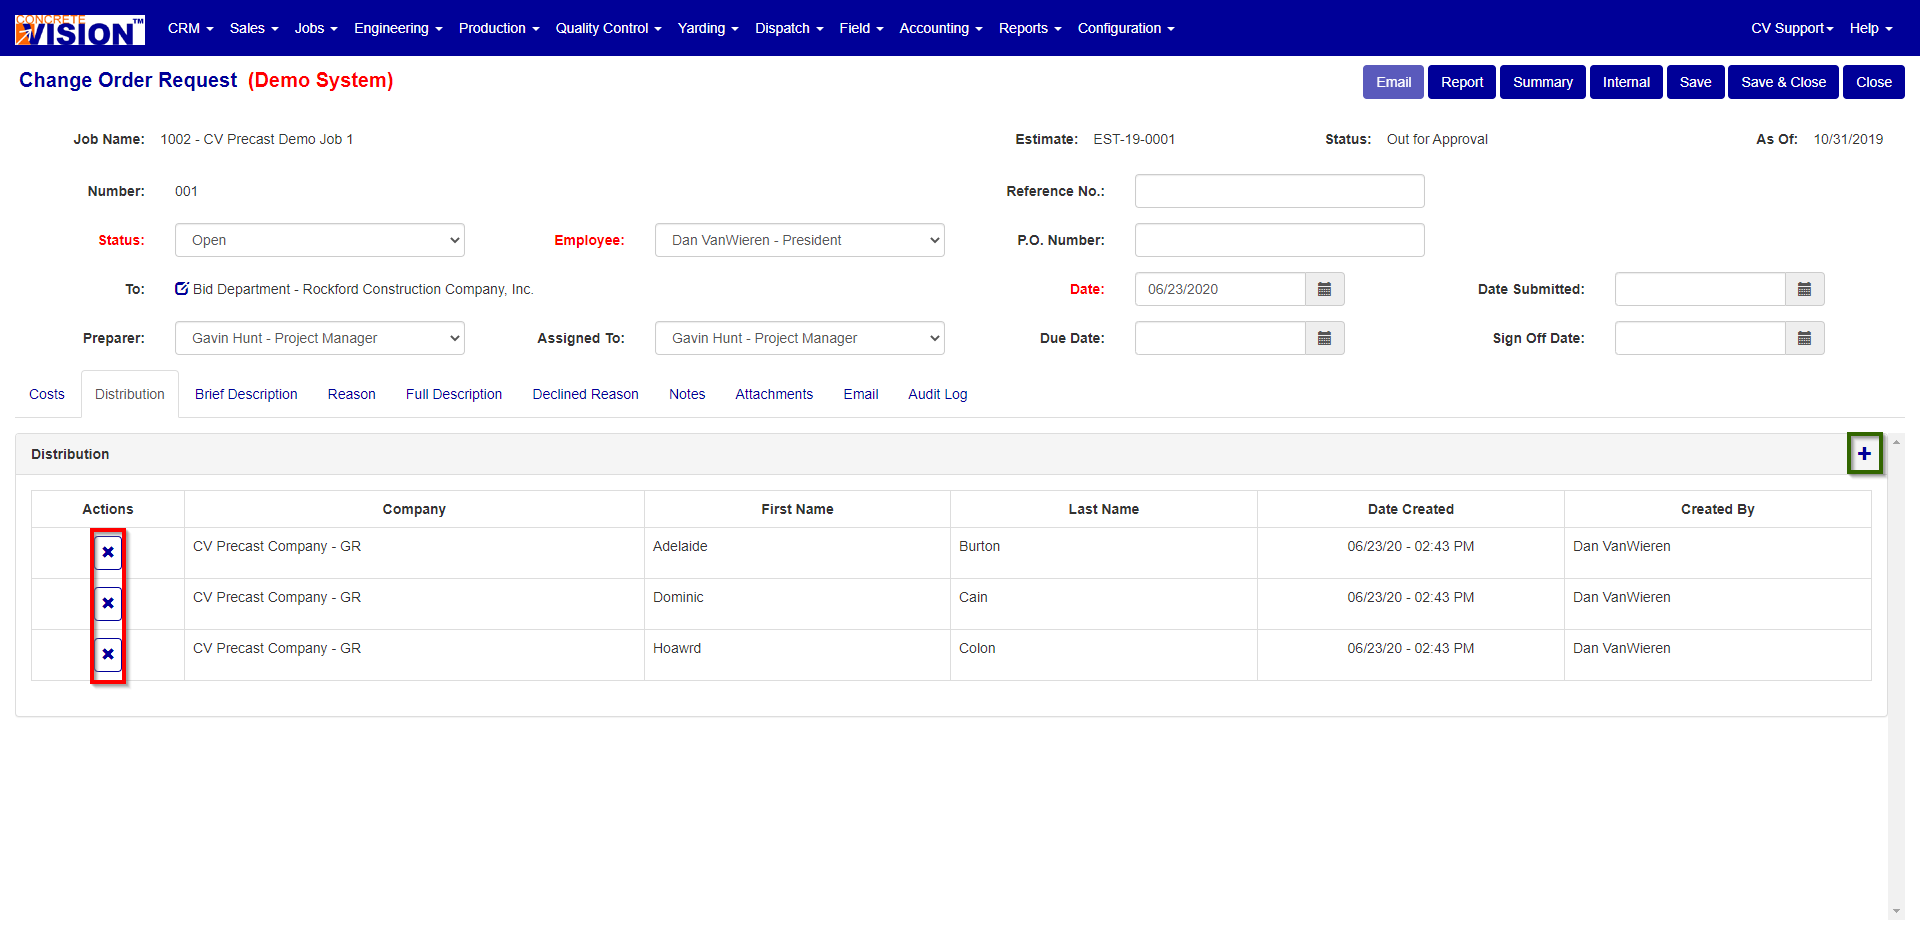Image resolution: width=1920 pixels, height=936 pixels.
Task: Click the Hoawrd first name cell
Action: click(797, 655)
